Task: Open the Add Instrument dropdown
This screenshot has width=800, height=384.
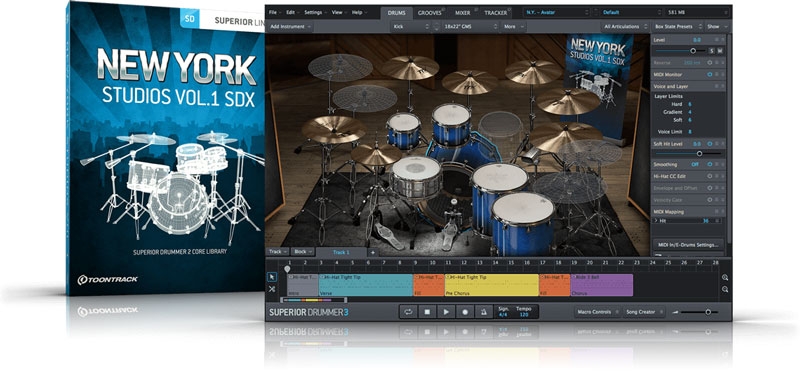Action: coord(290,27)
